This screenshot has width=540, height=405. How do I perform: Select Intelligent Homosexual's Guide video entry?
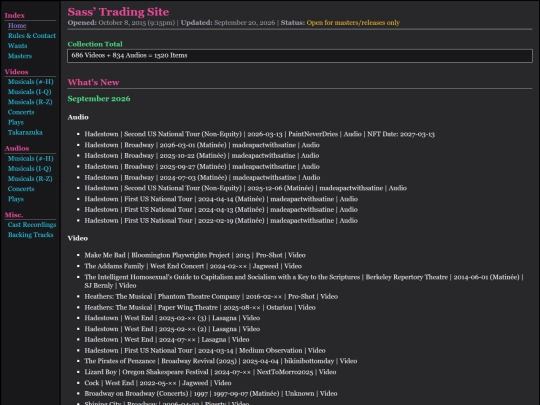(x=304, y=281)
